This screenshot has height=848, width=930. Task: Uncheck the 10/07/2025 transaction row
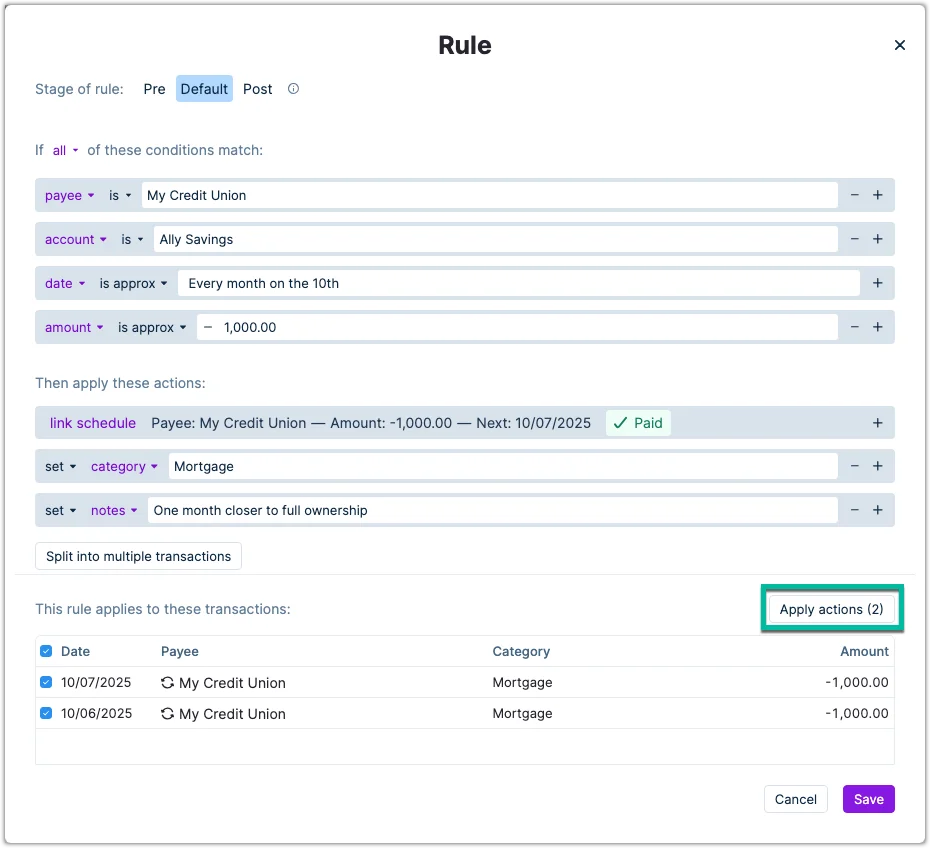pos(45,682)
